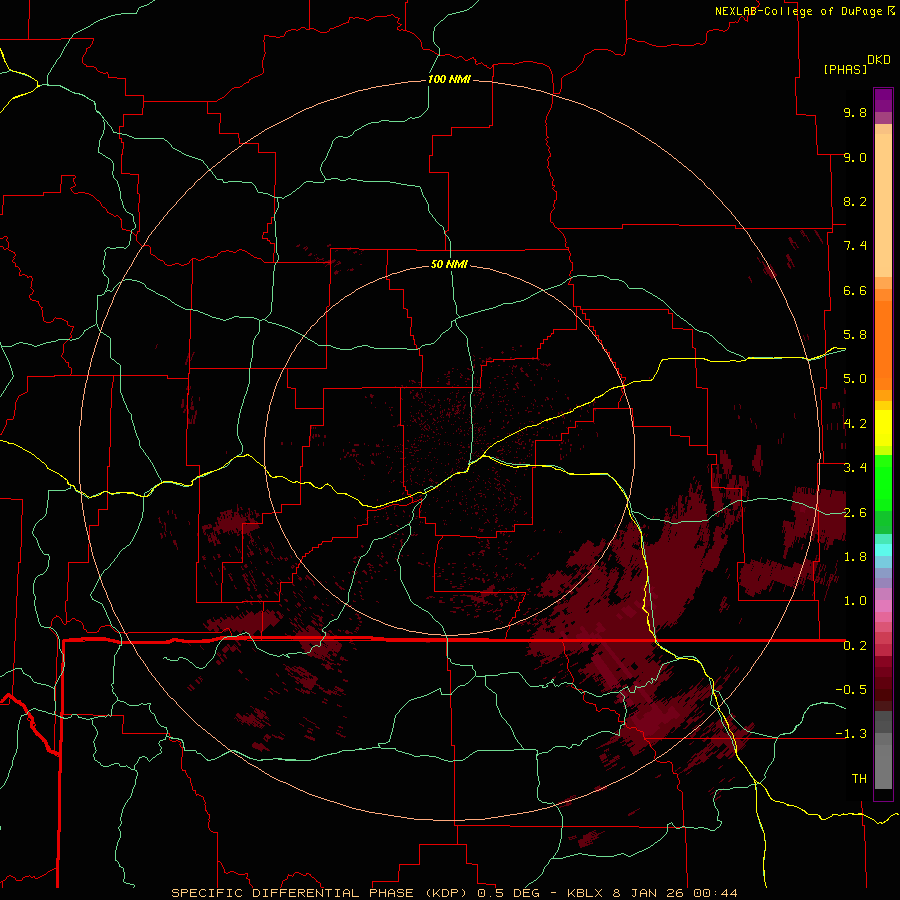
Task: Click the 50 NMI range ring label
Action: pyautogui.click(x=449, y=264)
